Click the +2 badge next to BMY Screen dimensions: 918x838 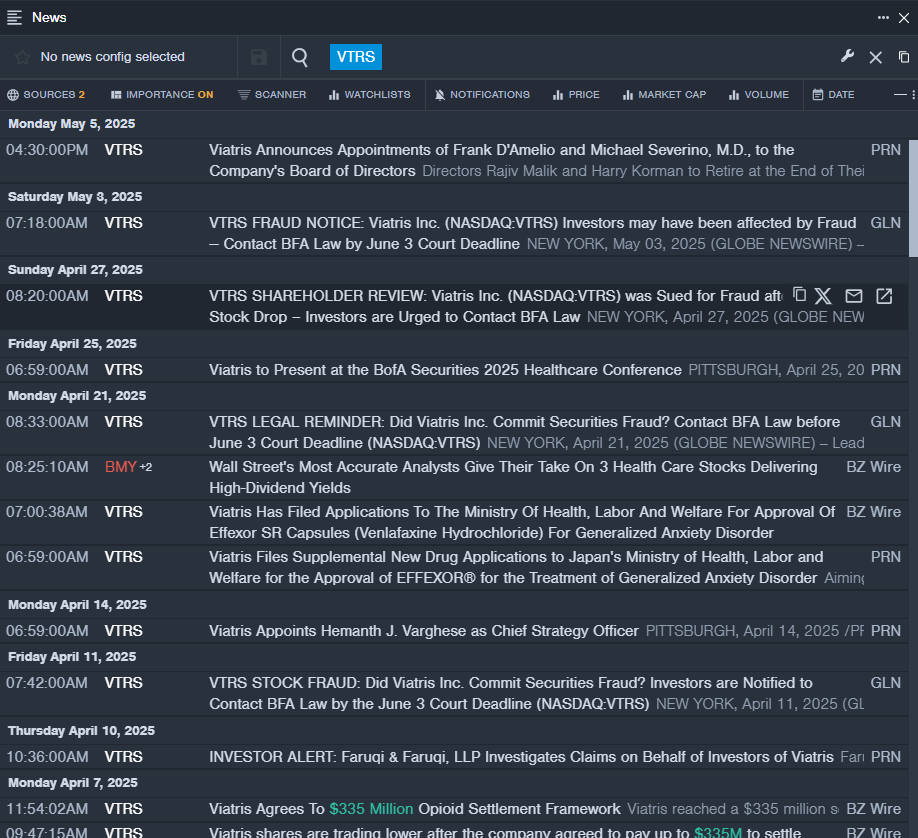pos(146,467)
